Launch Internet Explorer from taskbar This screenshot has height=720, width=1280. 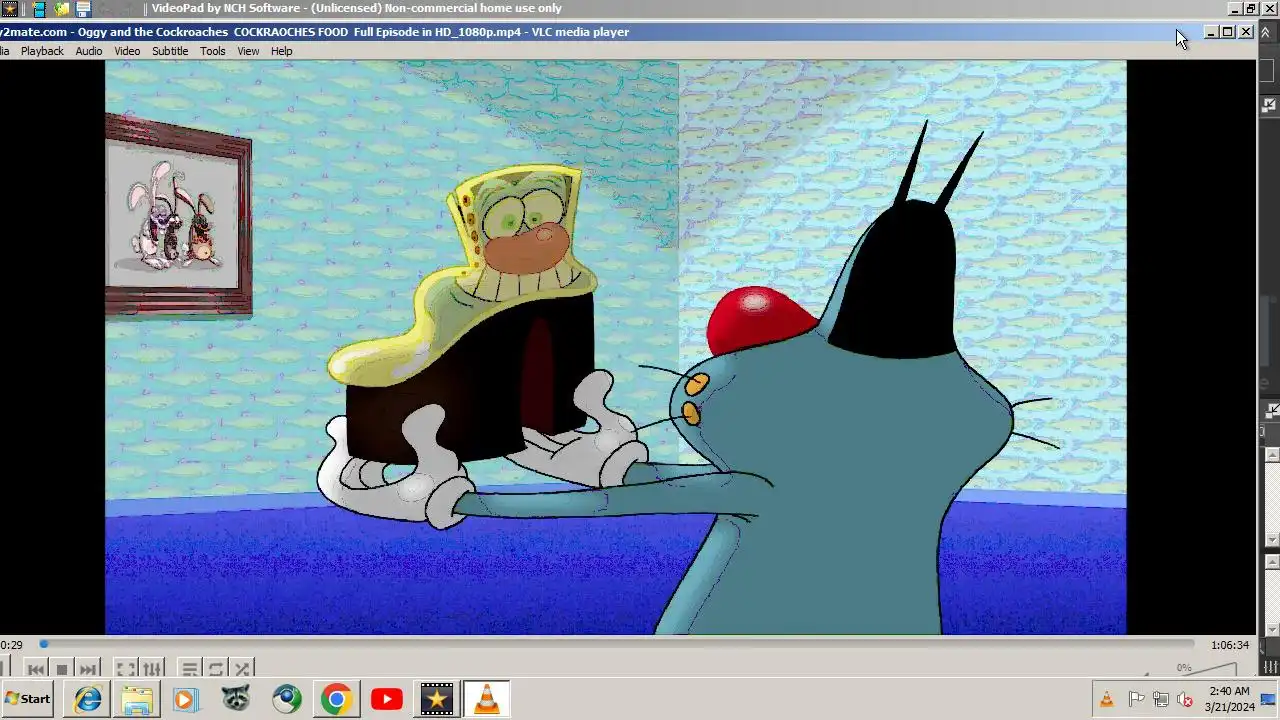[x=88, y=699]
